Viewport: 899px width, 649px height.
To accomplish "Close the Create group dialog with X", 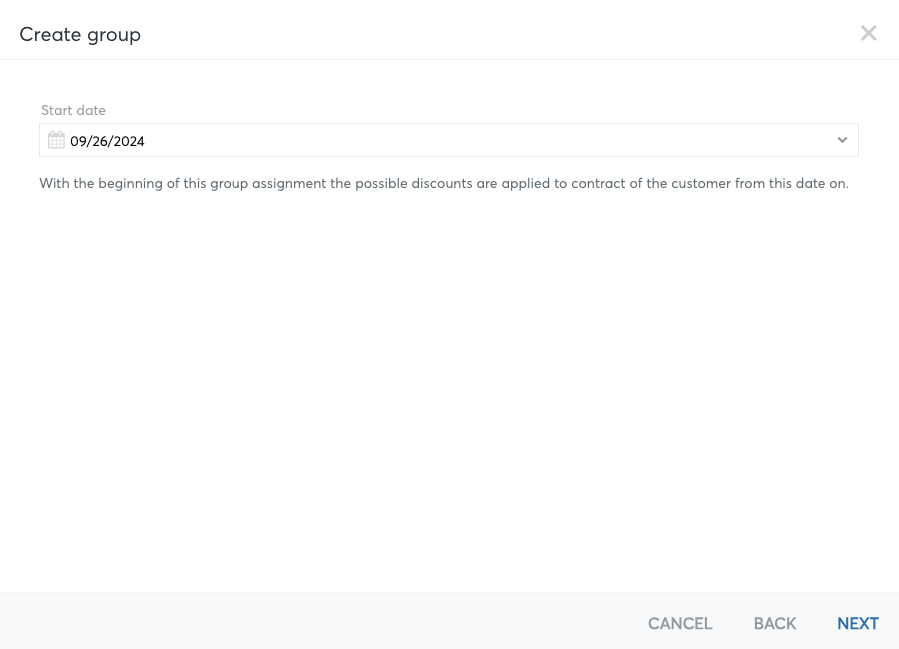I will pyautogui.click(x=868, y=33).
